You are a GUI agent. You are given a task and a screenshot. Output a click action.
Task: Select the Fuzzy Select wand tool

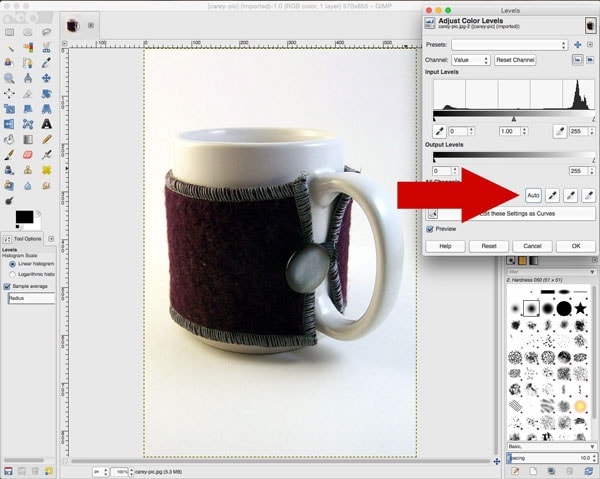[9, 48]
